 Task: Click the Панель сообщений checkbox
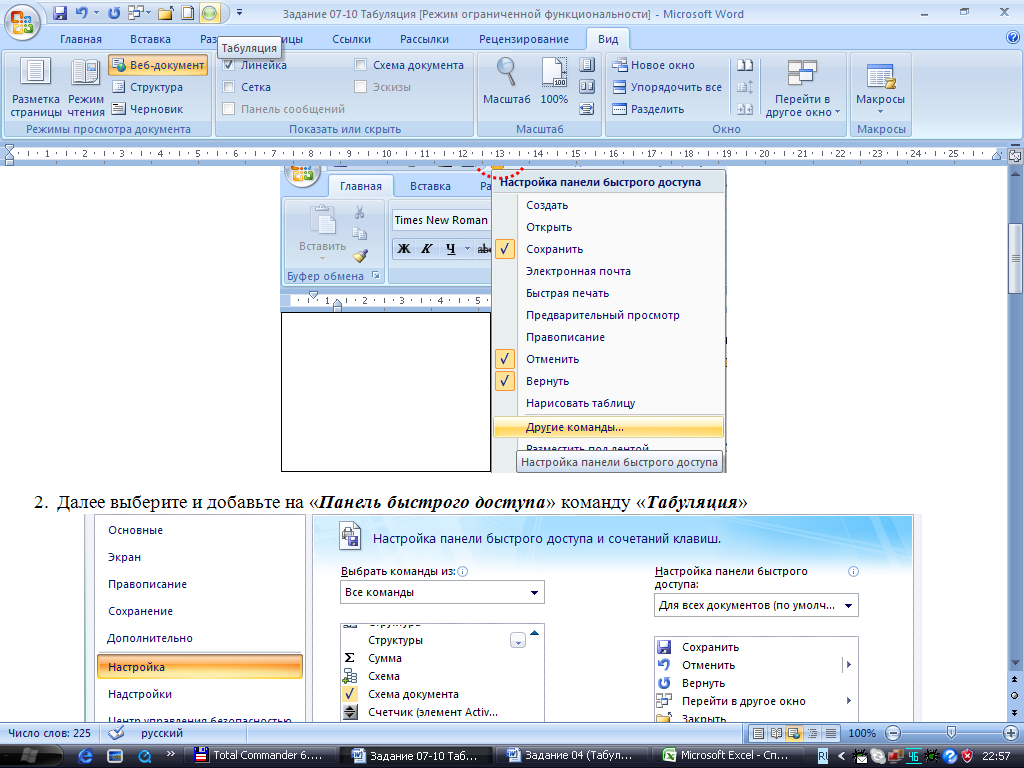pos(229,109)
